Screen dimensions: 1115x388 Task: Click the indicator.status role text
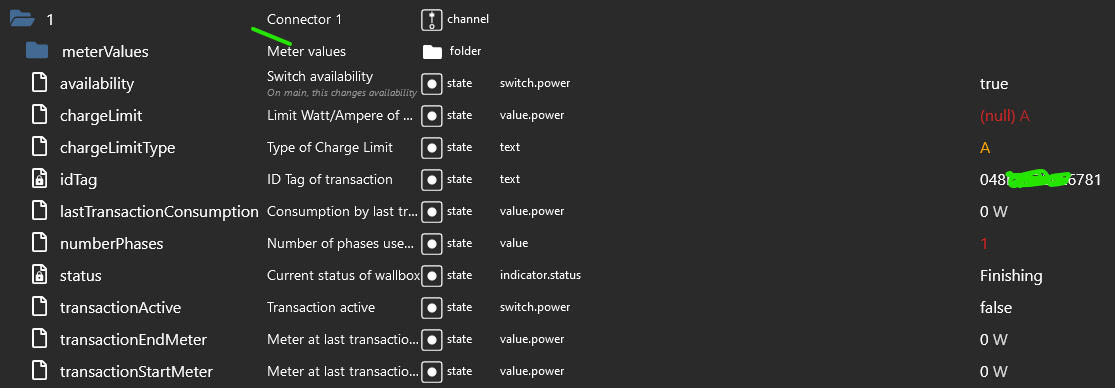pyautogui.click(x=540, y=275)
